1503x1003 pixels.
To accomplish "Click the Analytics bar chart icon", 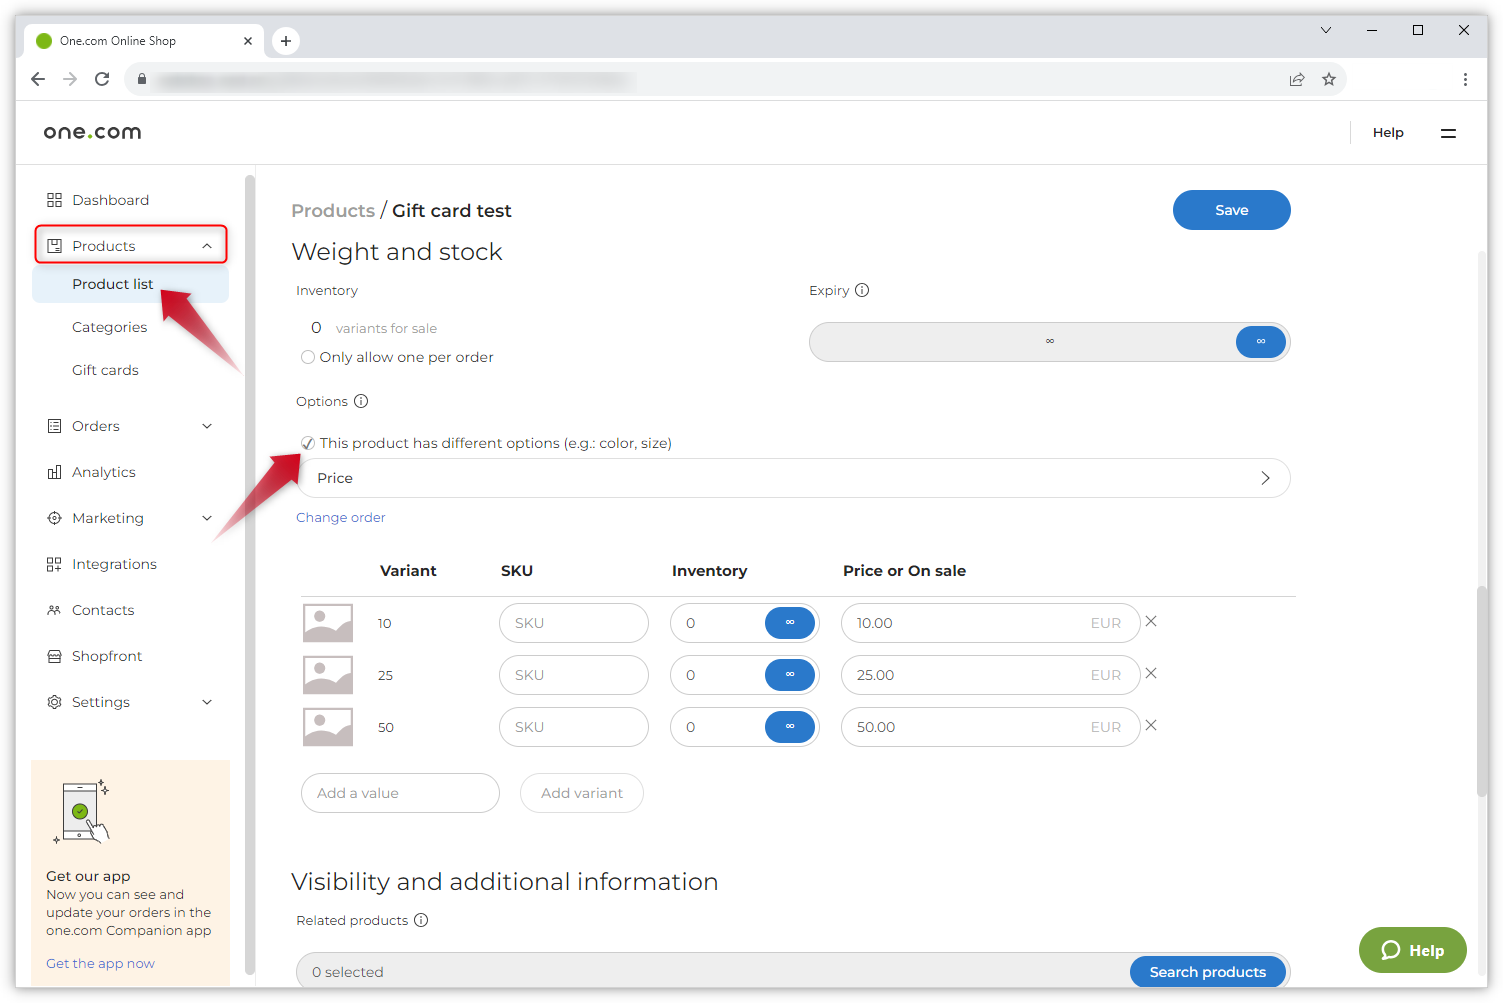I will tap(54, 472).
